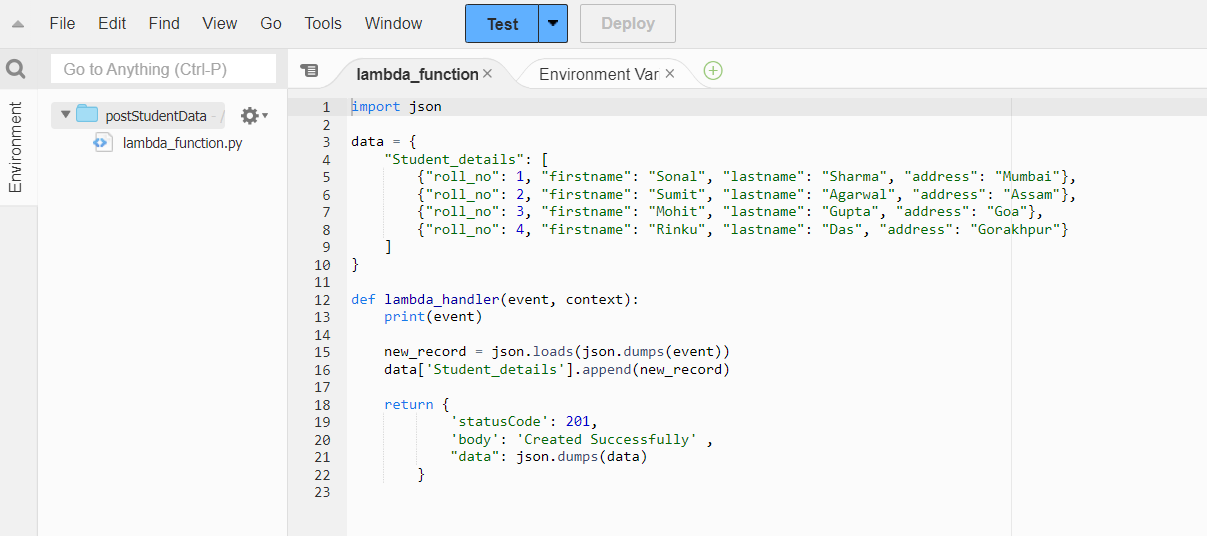Click the name "Sonal" in the code
1207x536 pixels.
coord(677,176)
